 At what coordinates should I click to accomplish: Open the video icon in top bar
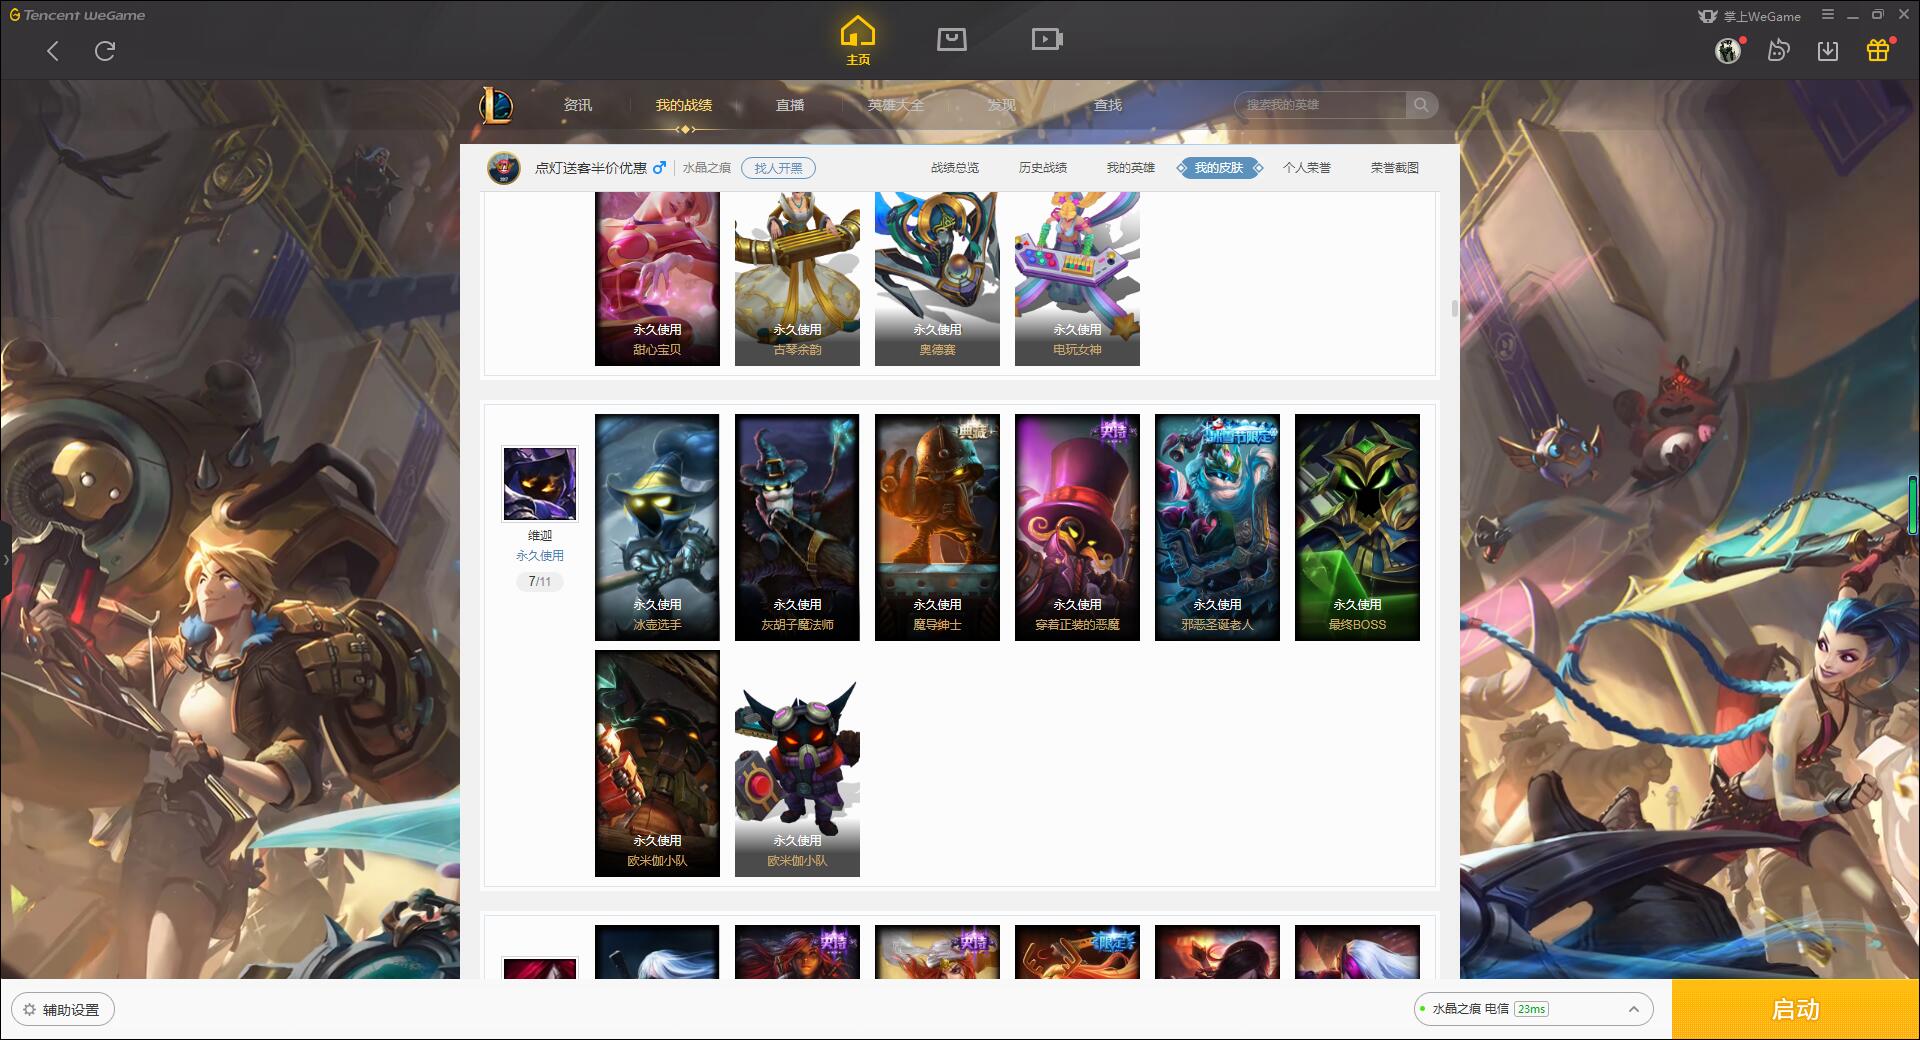(x=1046, y=39)
